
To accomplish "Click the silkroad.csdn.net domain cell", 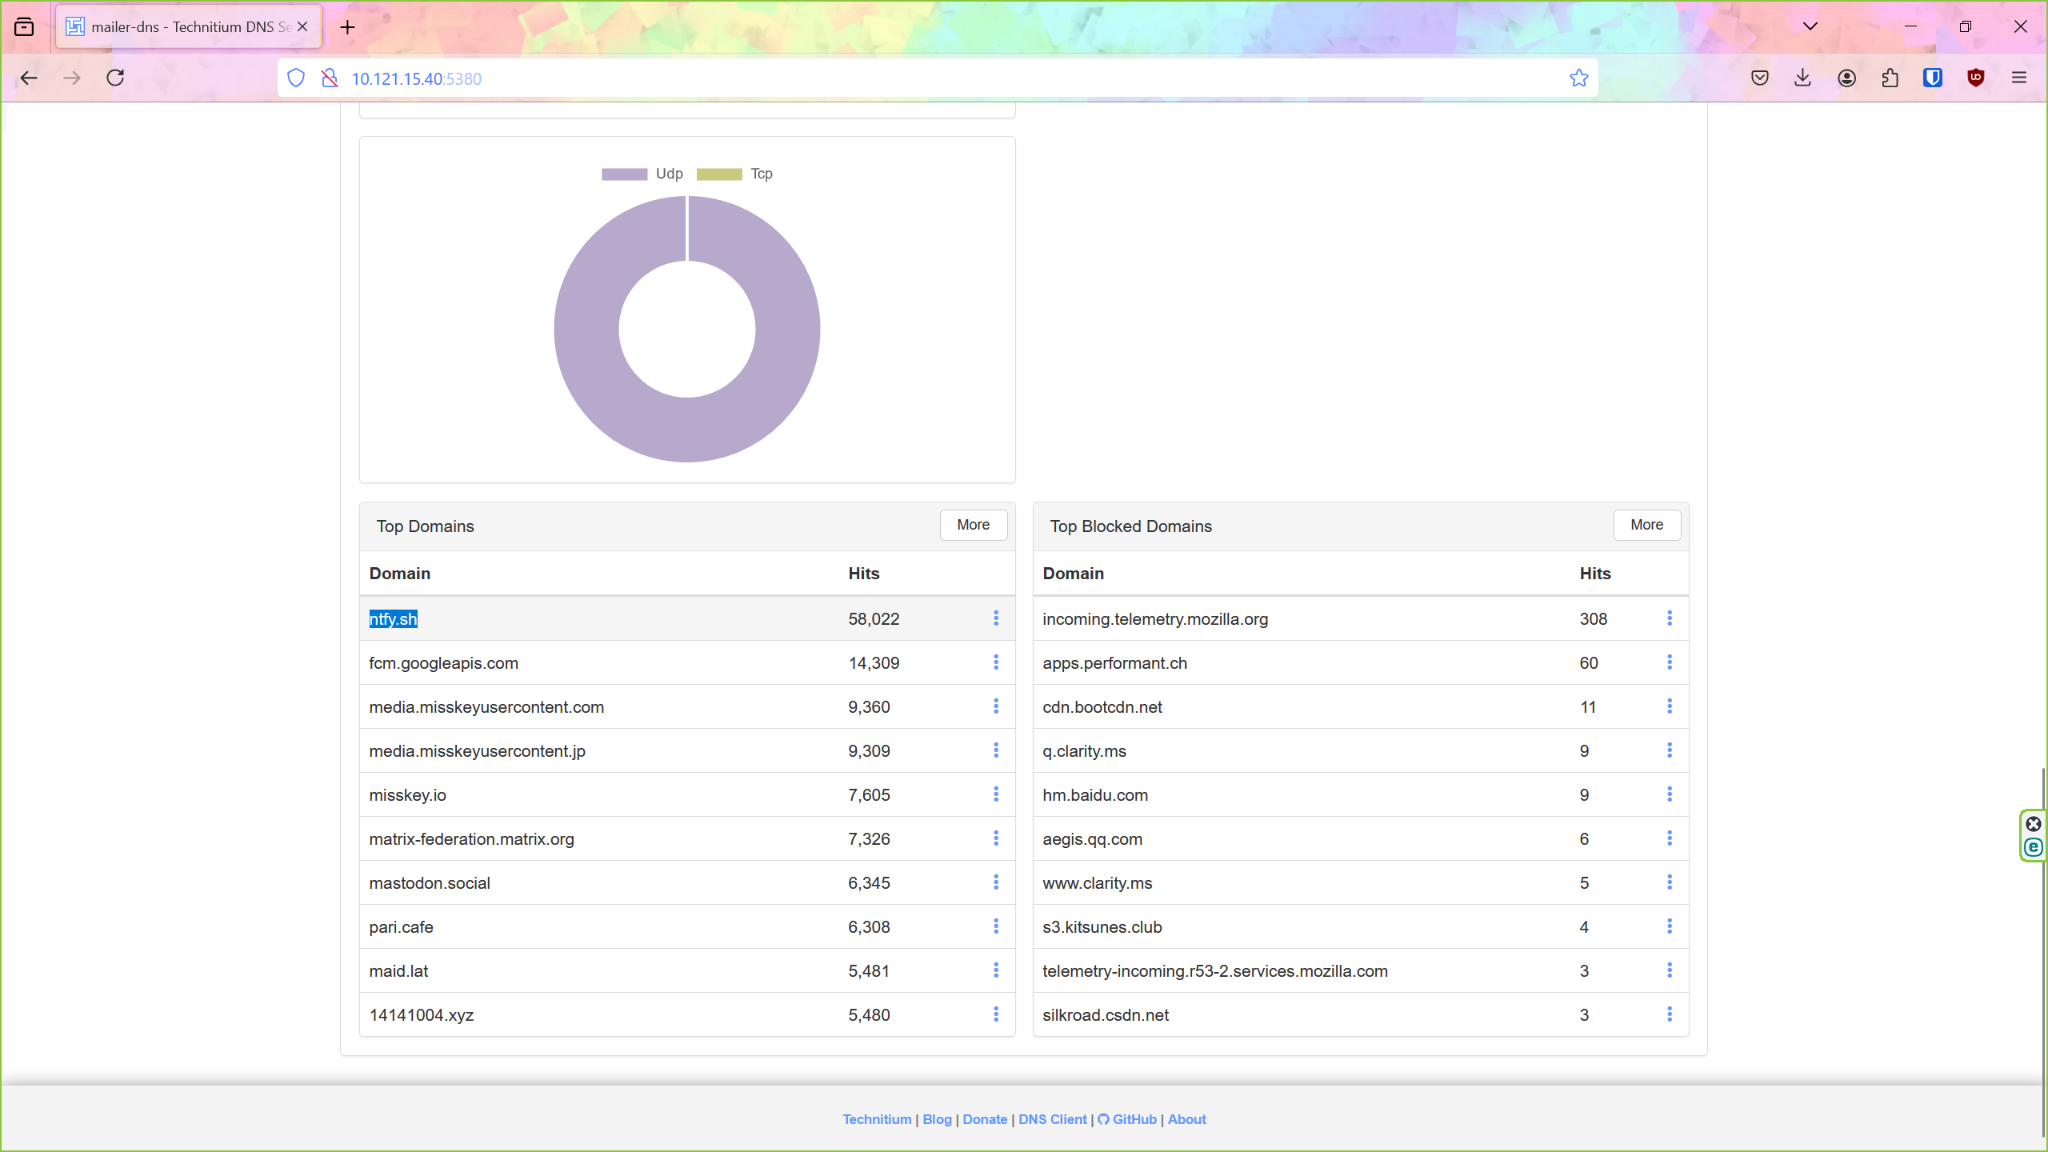I will pyautogui.click(x=1105, y=1015).
